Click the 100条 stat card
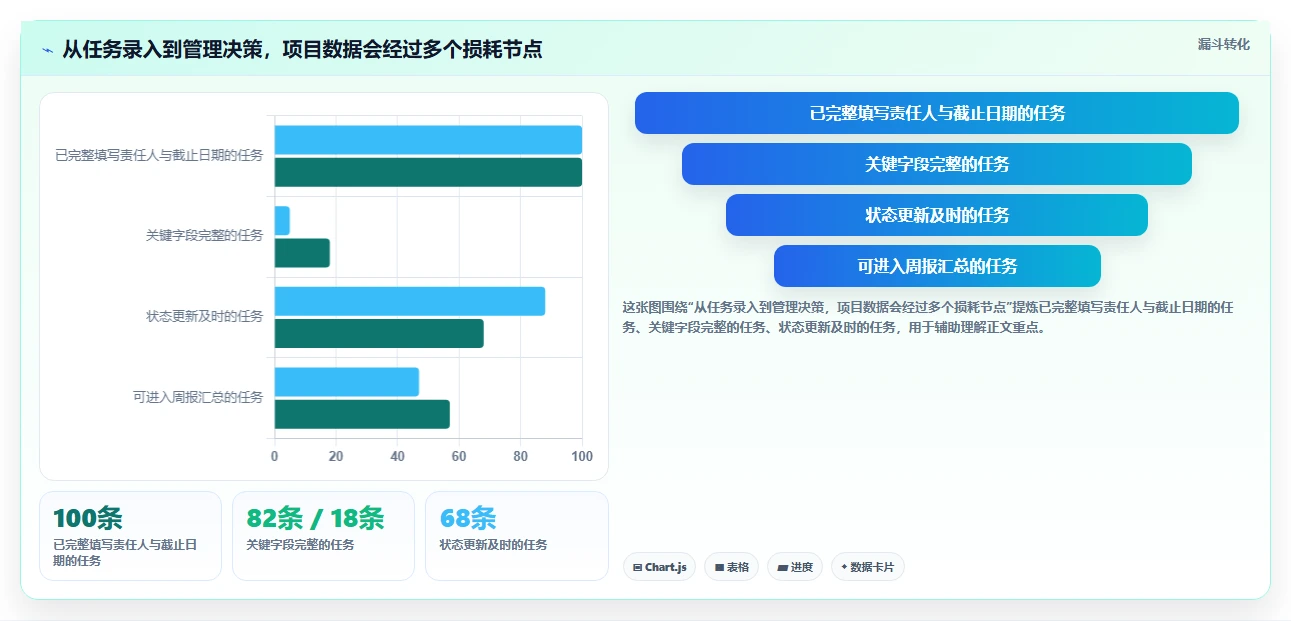Screen dimensions: 1291x621 130,536
